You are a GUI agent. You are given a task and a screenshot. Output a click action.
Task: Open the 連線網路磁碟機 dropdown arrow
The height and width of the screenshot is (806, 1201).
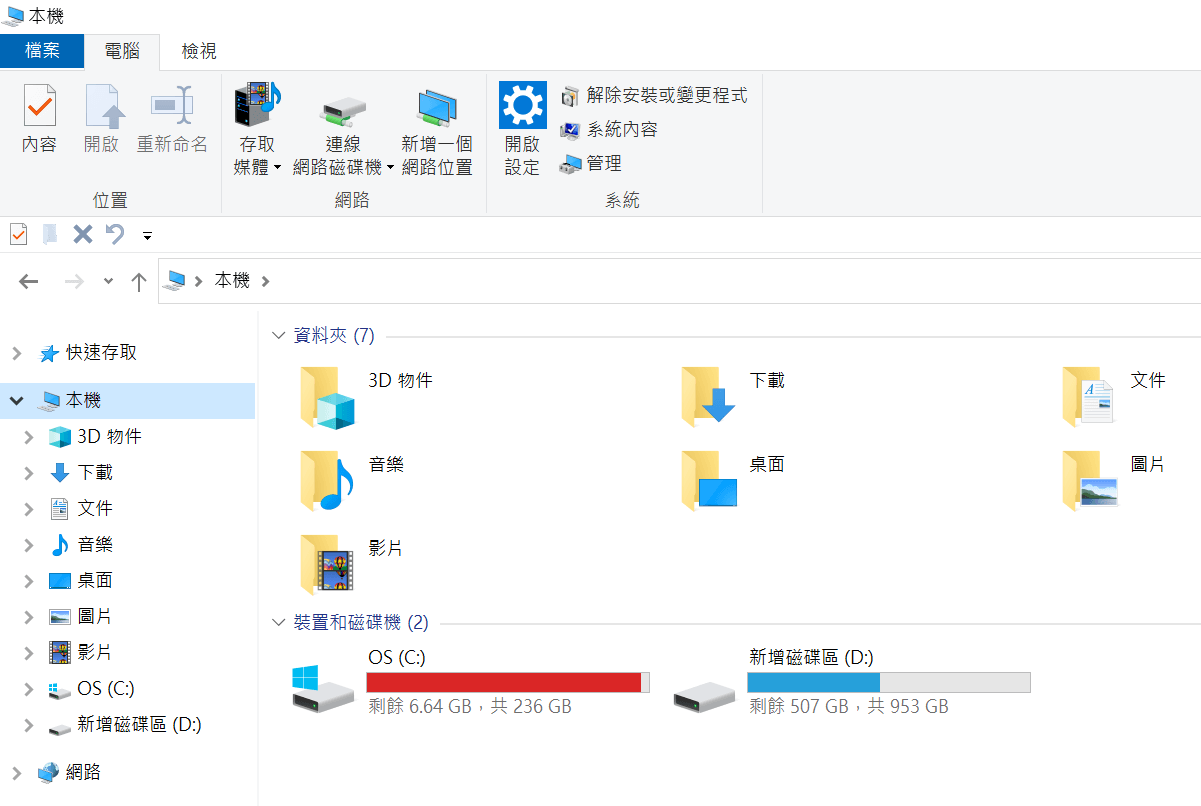390,168
